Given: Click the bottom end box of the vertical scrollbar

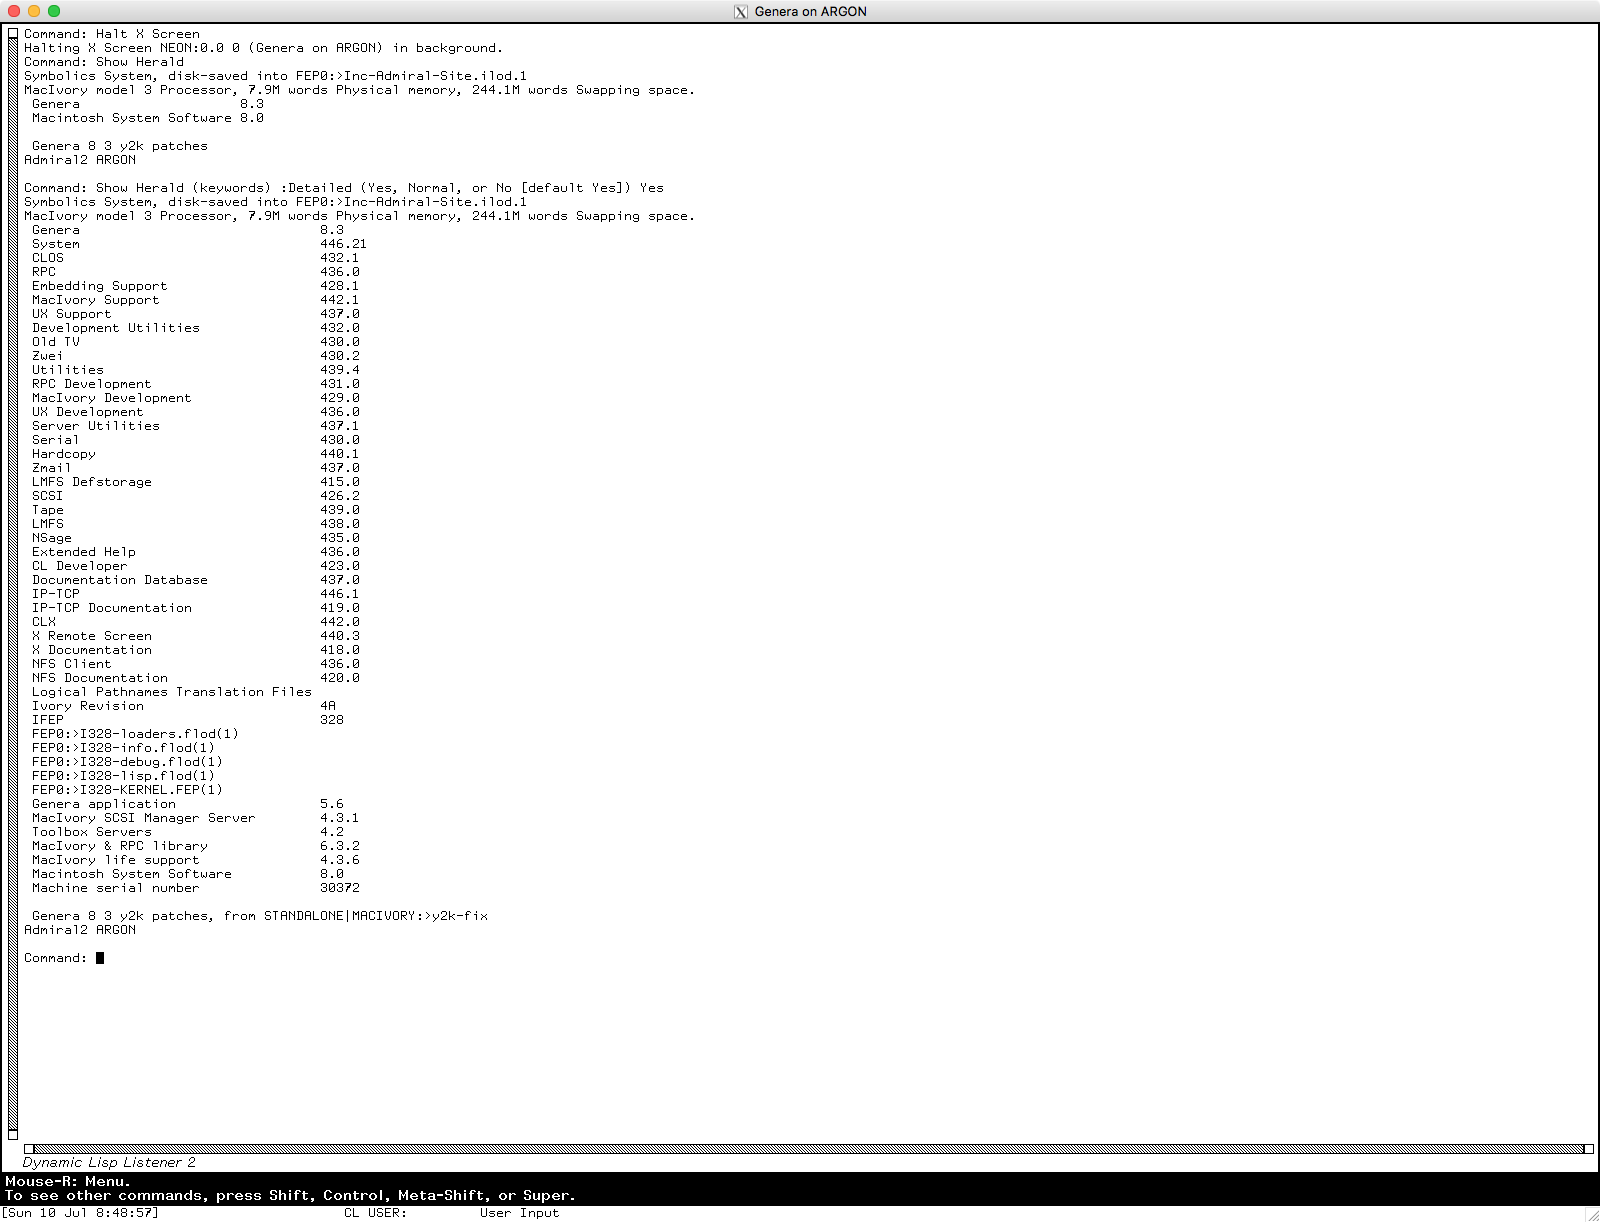Looking at the screenshot, I should pyautogui.click(x=13, y=1134).
